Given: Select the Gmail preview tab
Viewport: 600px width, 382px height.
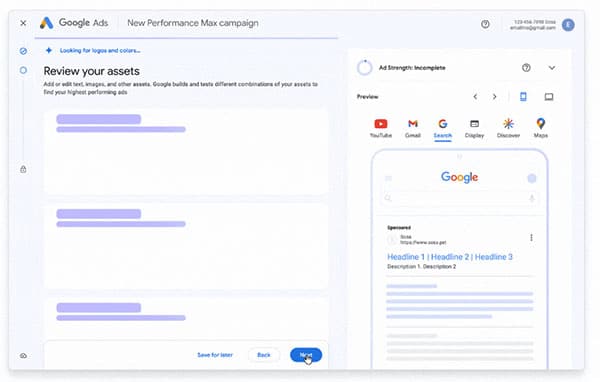Looking at the screenshot, I should [412, 128].
